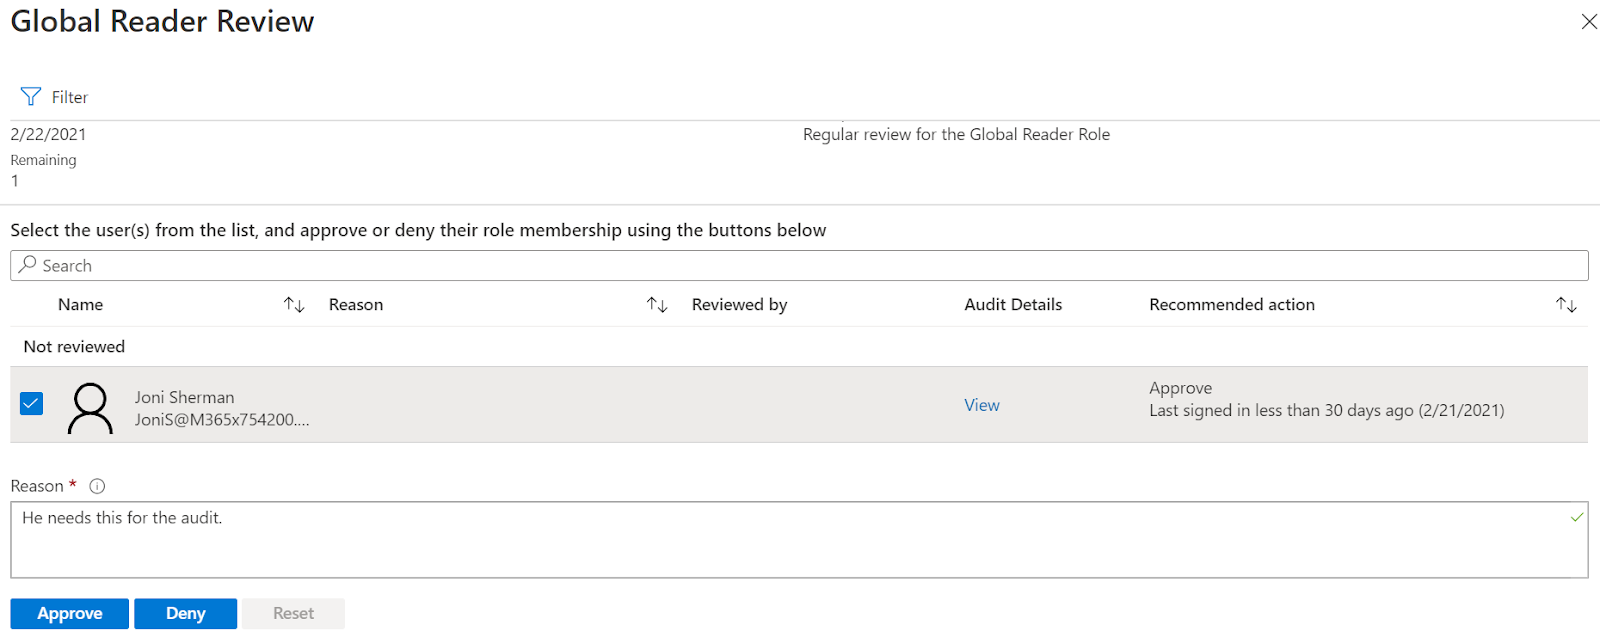Click the Name column header
The width and height of the screenshot is (1600, 637).
(81, 305)
